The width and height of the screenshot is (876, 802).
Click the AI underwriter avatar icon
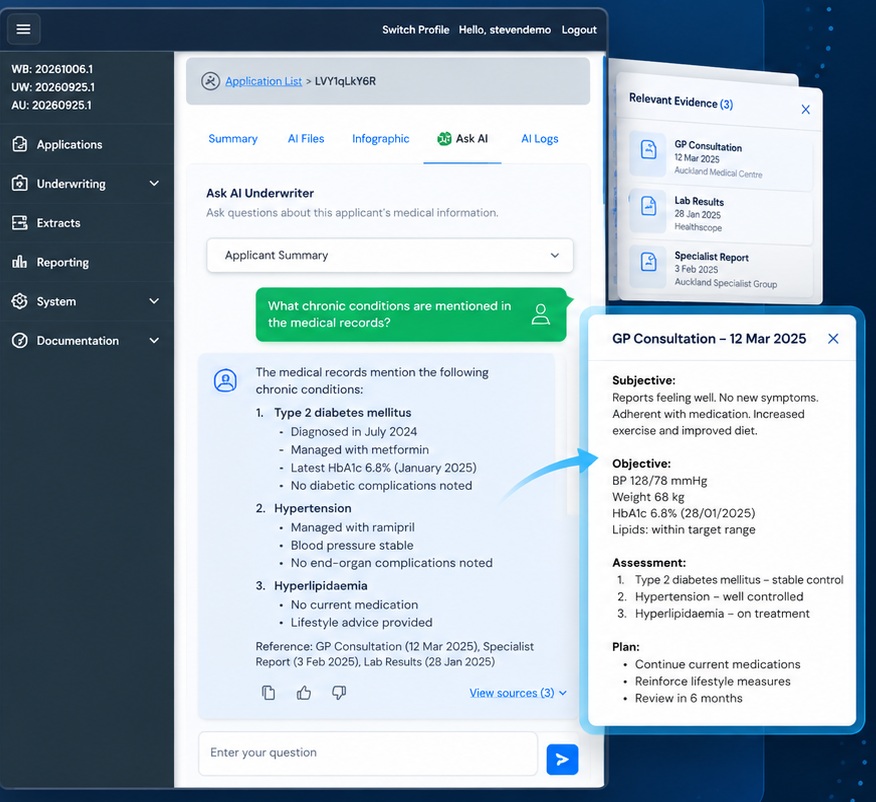[x=225, y=380]
